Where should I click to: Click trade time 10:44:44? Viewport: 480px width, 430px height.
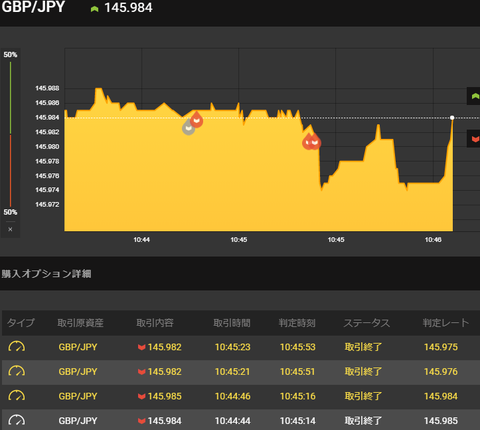click(x=233, y=421)
